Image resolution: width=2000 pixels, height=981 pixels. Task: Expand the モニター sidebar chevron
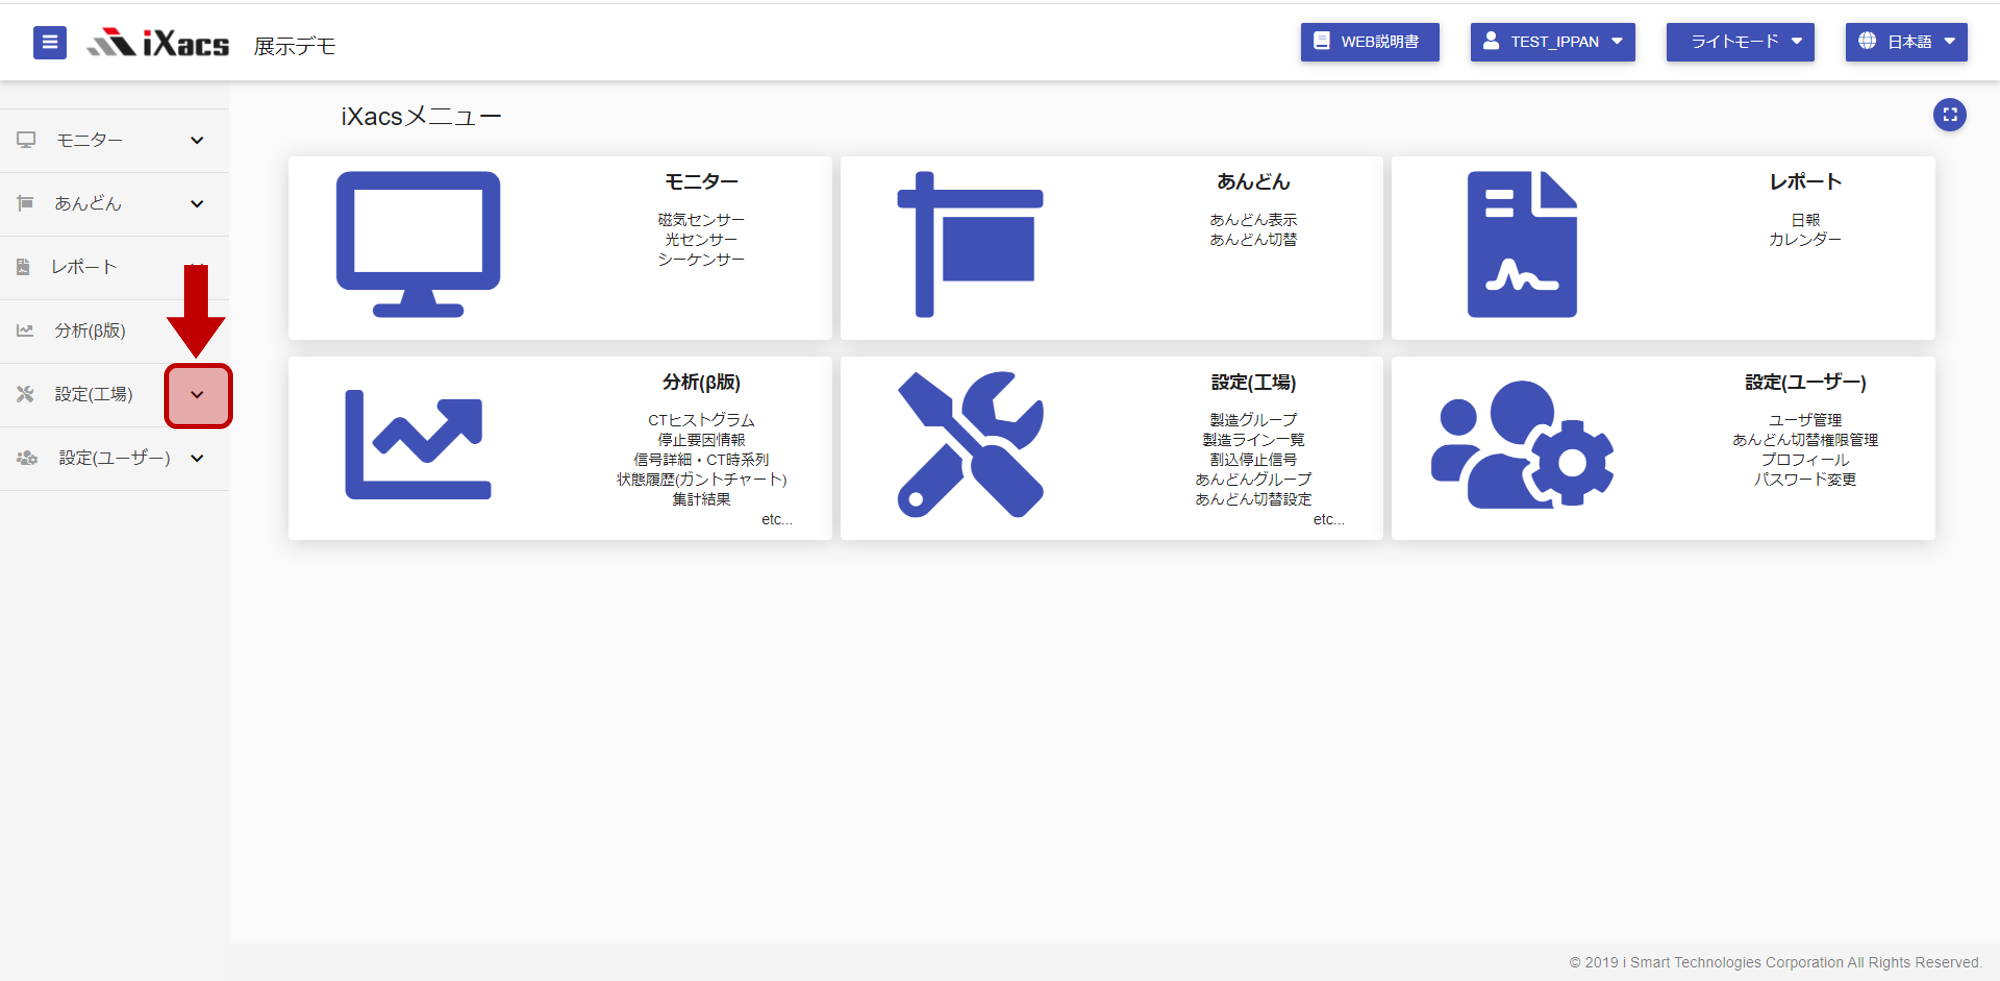pos(197,140)
